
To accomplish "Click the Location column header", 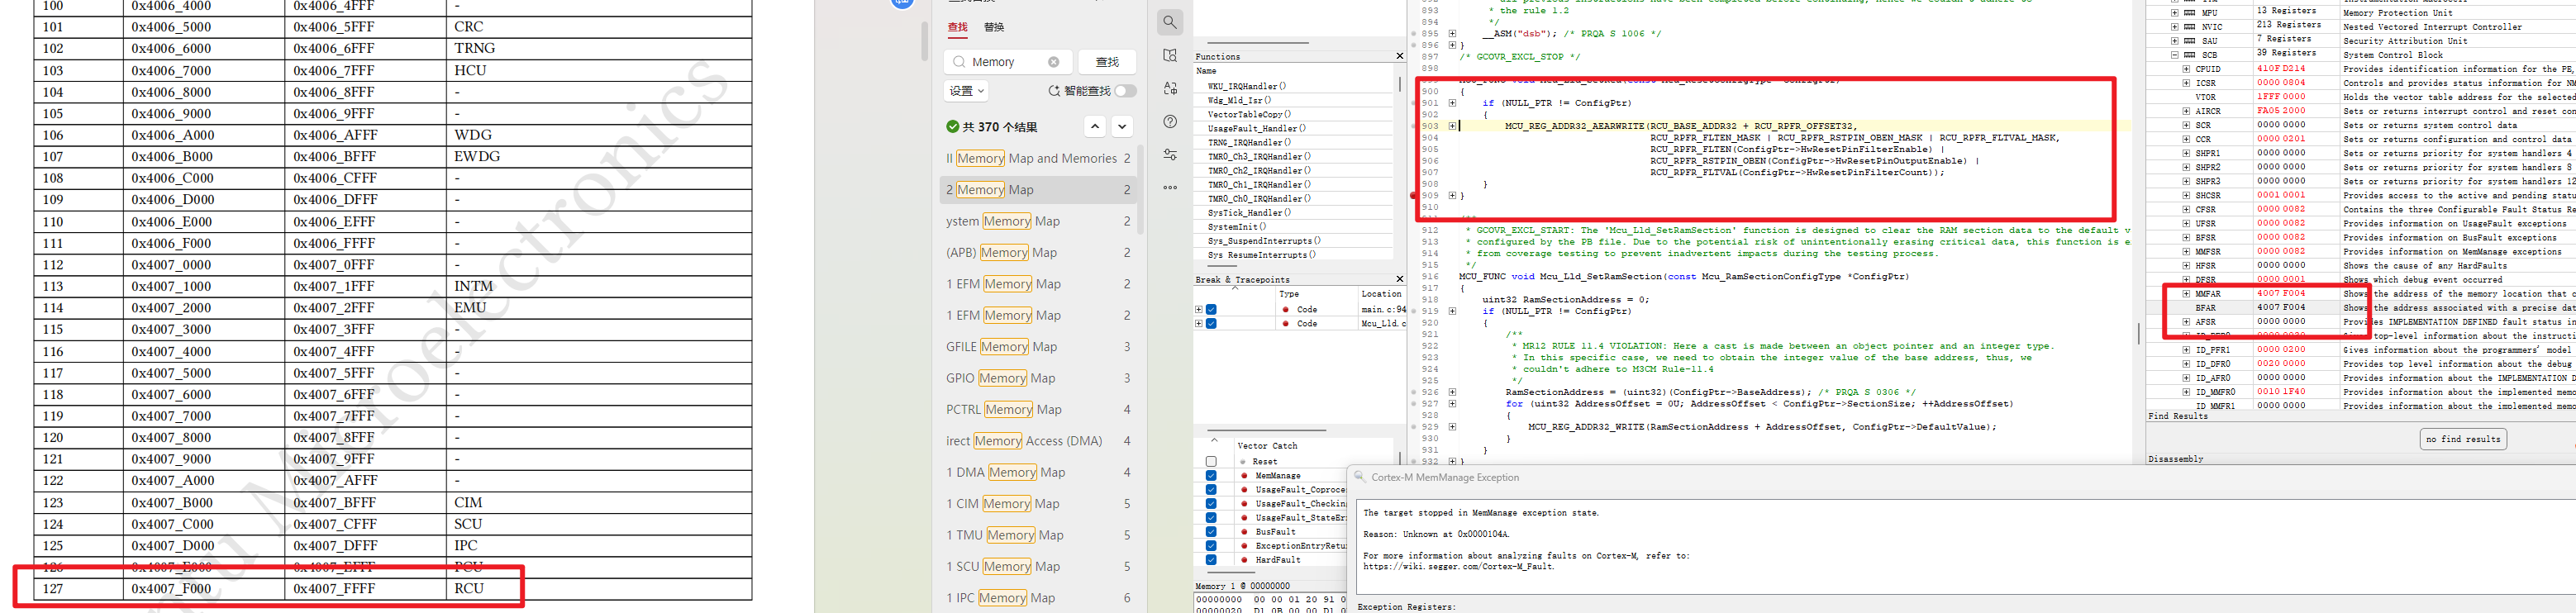I will pos(1381,294).
